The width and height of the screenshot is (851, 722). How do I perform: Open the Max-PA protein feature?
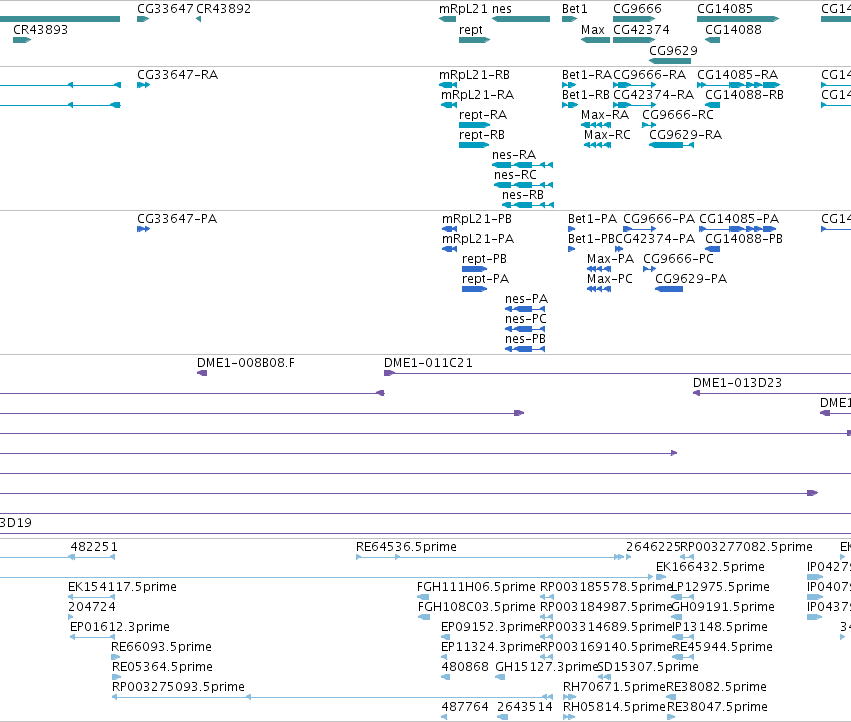tap(599, 269)
